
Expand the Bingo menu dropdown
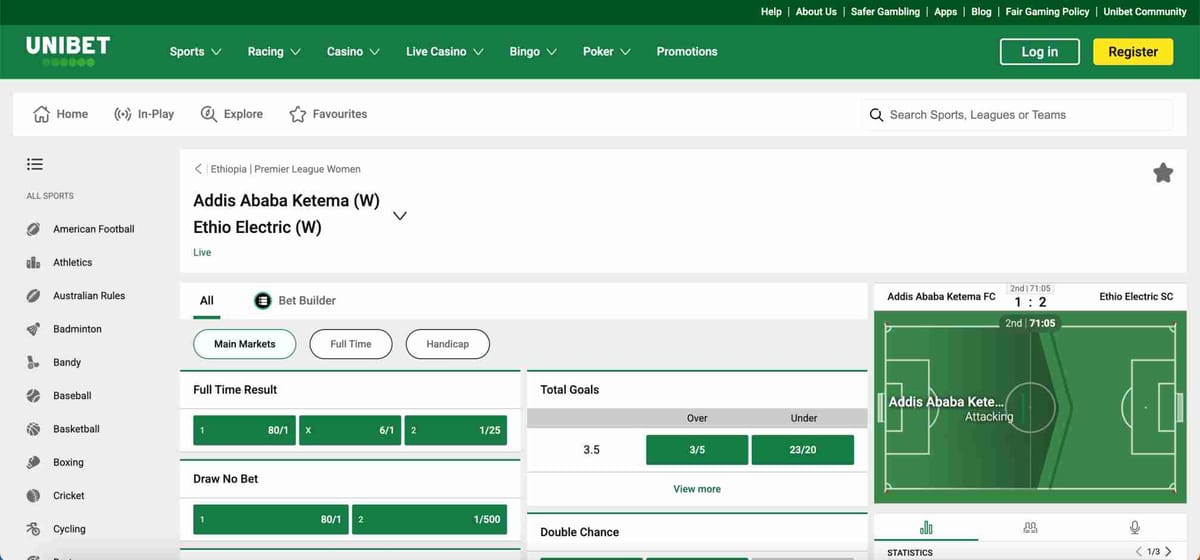point(533,51)
